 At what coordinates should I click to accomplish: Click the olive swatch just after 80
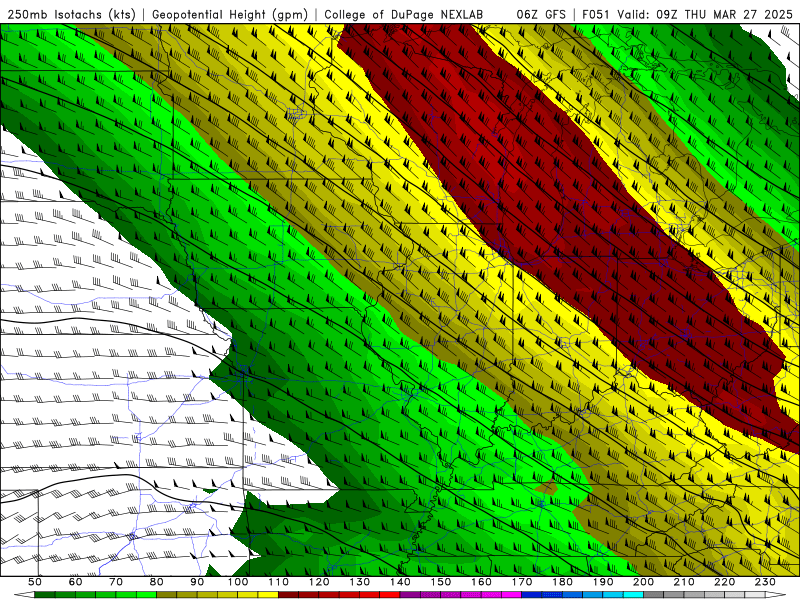[x=166, y=594]
